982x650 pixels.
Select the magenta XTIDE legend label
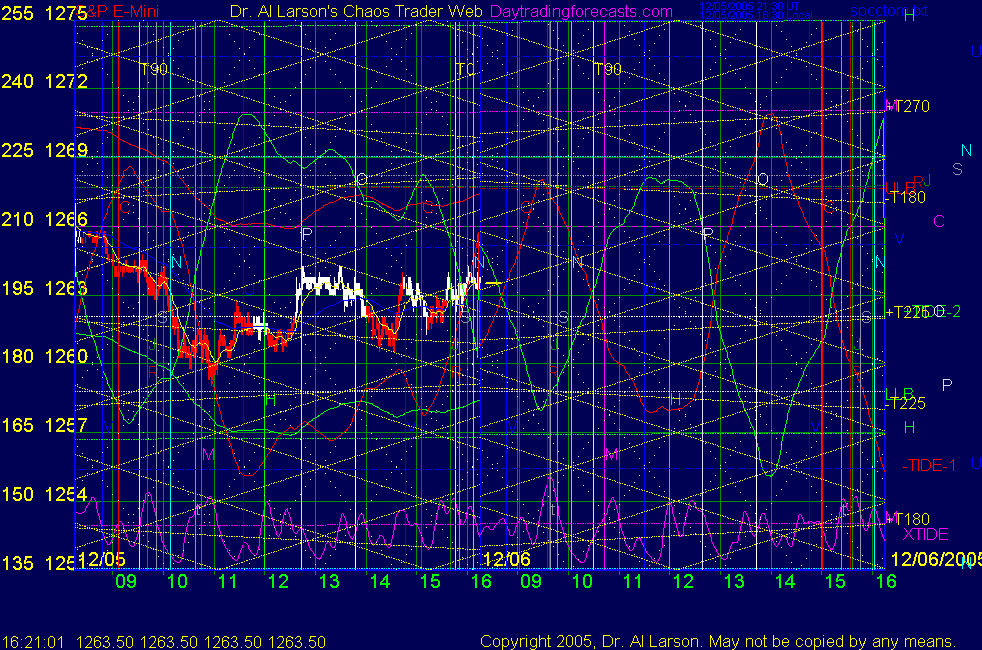(x=926, y=535)
